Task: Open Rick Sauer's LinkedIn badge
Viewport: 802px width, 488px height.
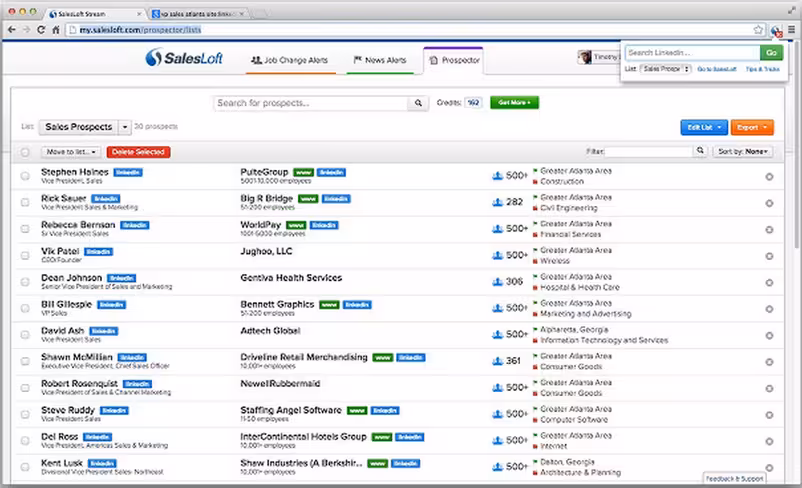Action: (x=106, y=198)
